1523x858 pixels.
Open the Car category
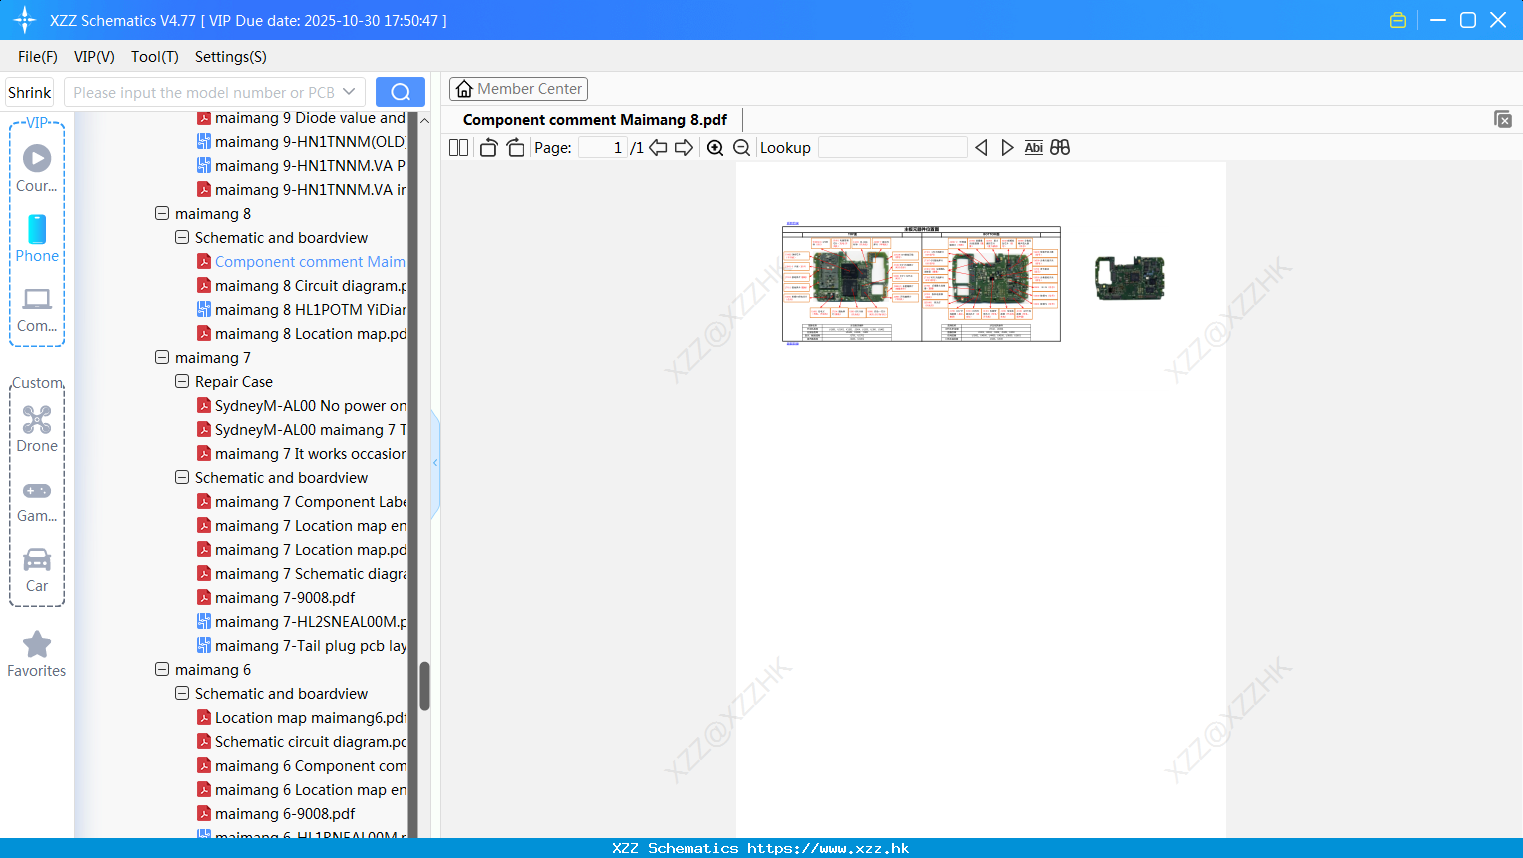[x=37, y=559]
